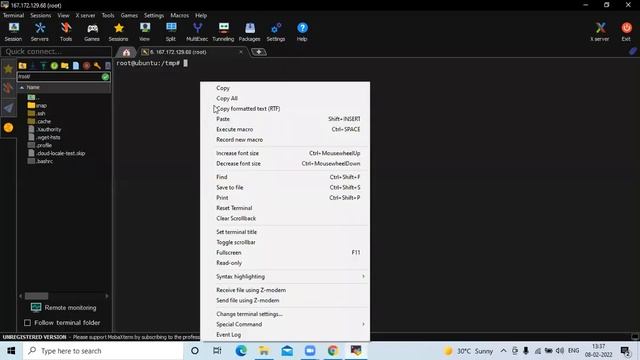Select Increase font size entry
The height and width of the screenshot is (360, 640).
coord(285,153)
